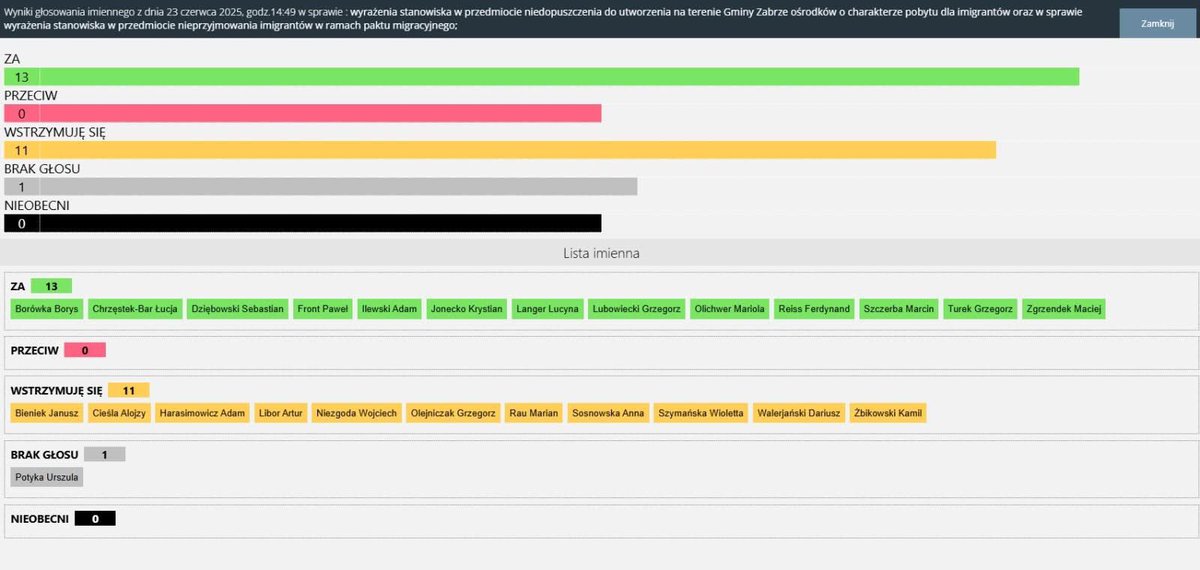
Task: Click the yellow 11 badge in name list
Action: coord(128,390)
